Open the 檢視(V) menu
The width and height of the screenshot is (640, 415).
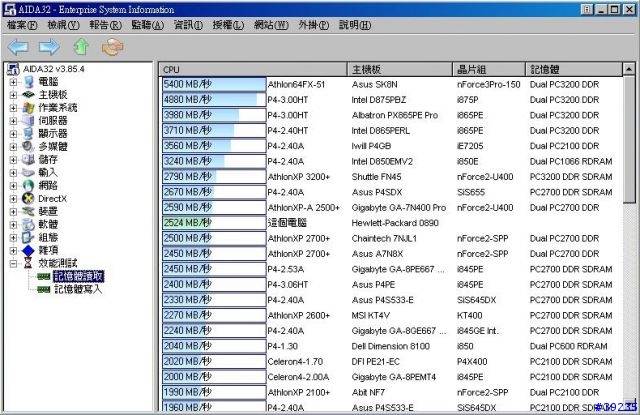[63, 25]
